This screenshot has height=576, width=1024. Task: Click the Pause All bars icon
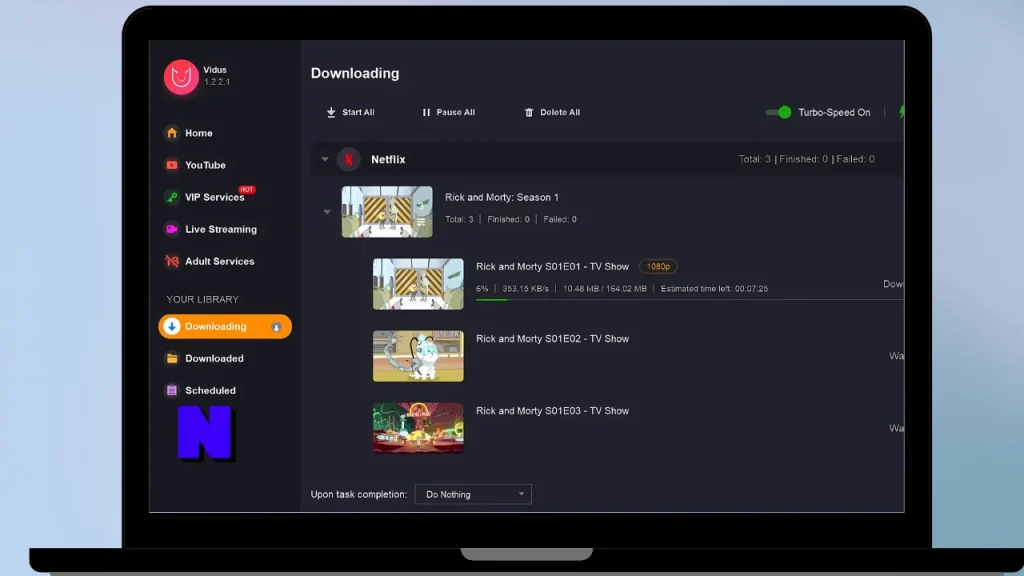[426, 112]
